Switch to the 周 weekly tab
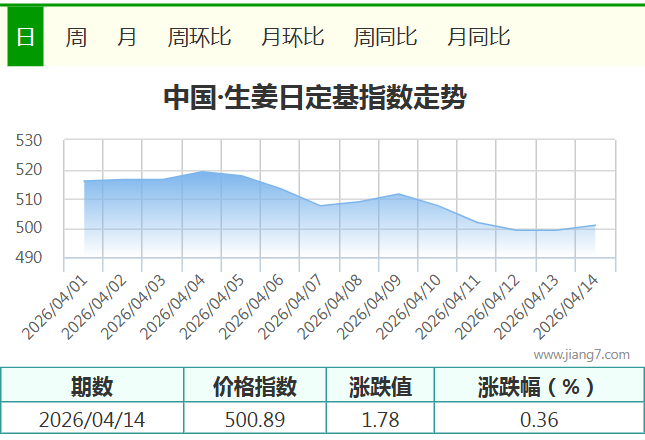Image resolution: width=645 pixels, height=440 pixels. pos(76,37)
